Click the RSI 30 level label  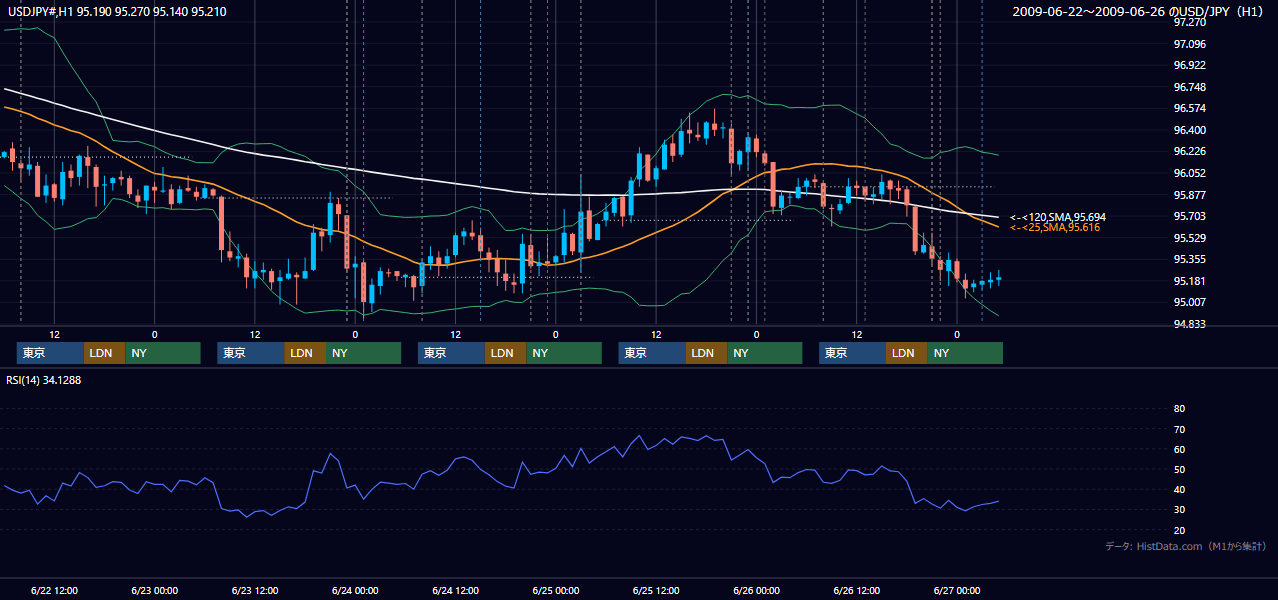[1179, 510]
